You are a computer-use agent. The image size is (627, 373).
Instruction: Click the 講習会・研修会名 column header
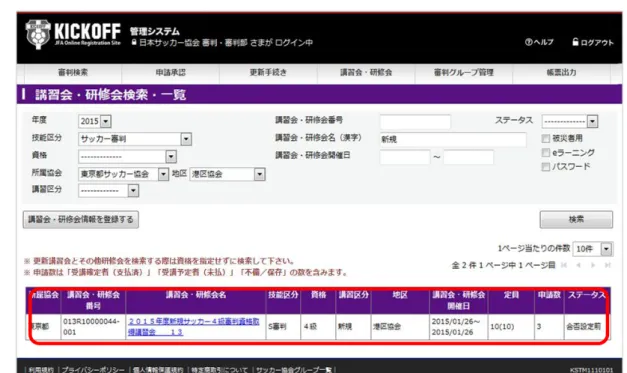196,300
